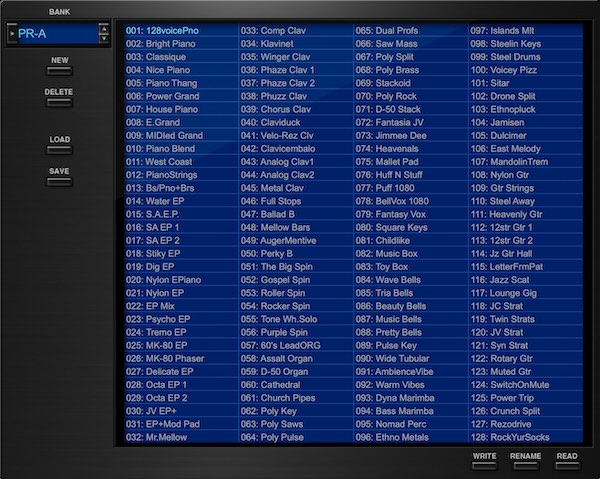Select patch 101: Sitar
This screenshot has width=600, height=479.
[x=526, y=83]
